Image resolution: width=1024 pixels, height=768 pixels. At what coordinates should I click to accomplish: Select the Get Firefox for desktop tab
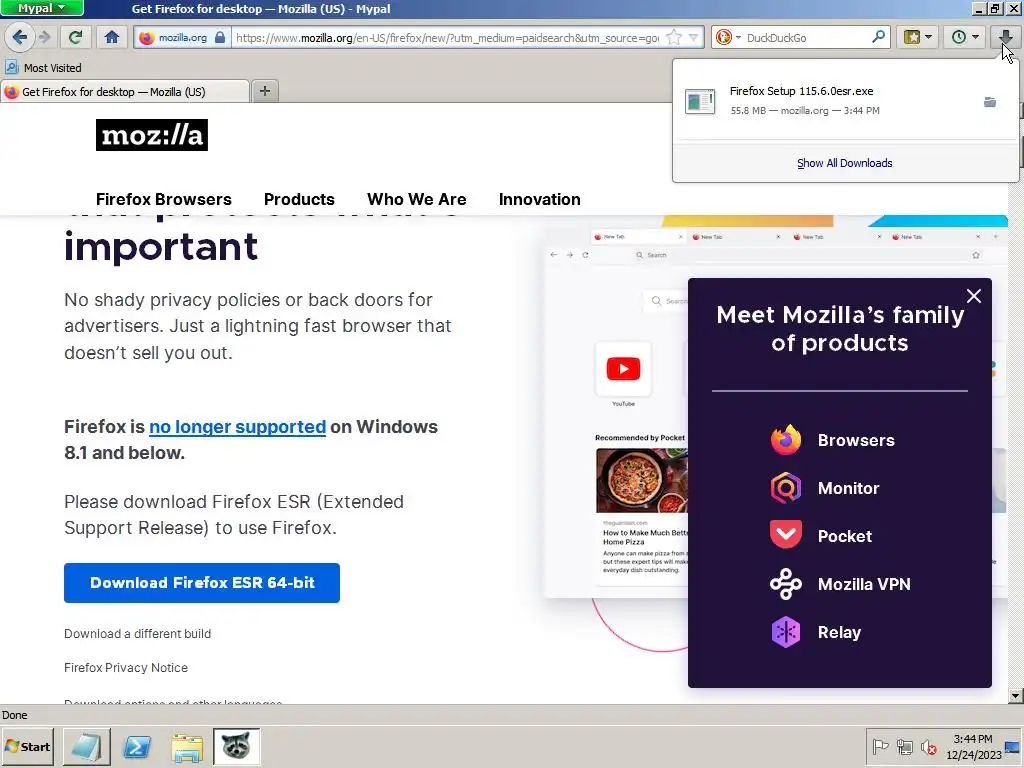tap(125, 92)
